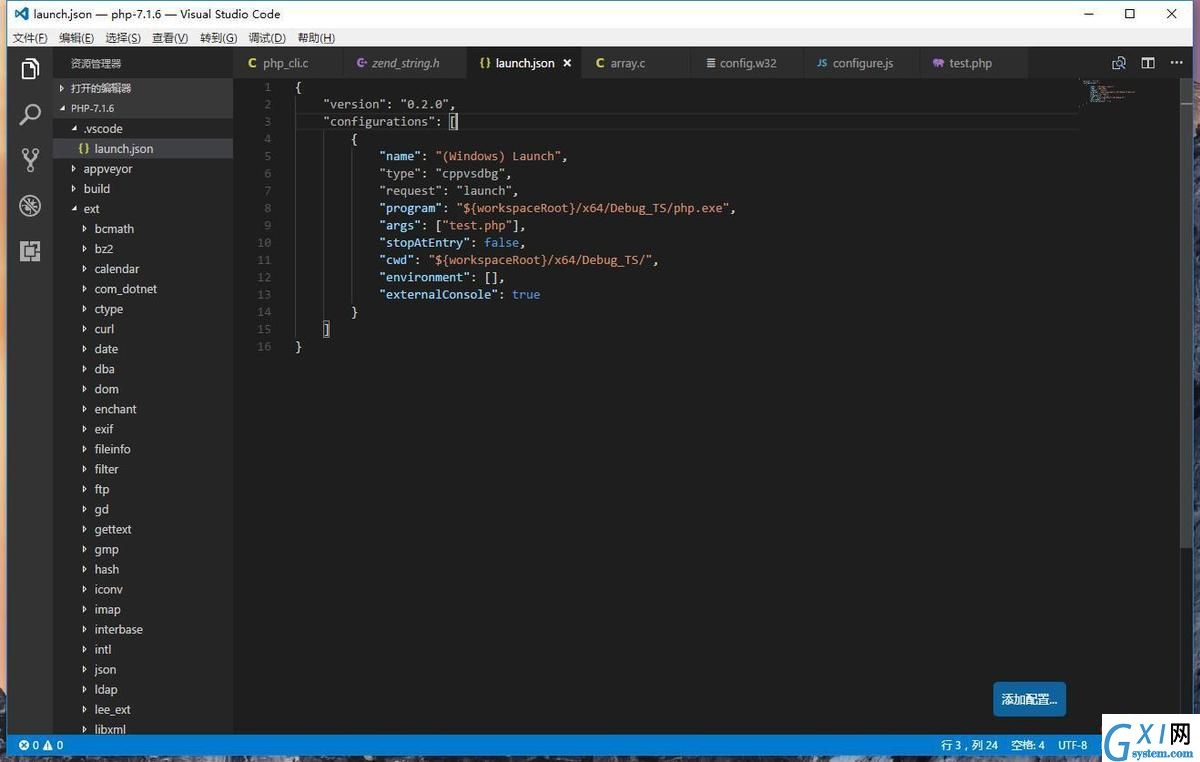Image resolution: width=1200 pixels, height=762 pixels.
Task: Expand the json folder
Action: [143, 669]
